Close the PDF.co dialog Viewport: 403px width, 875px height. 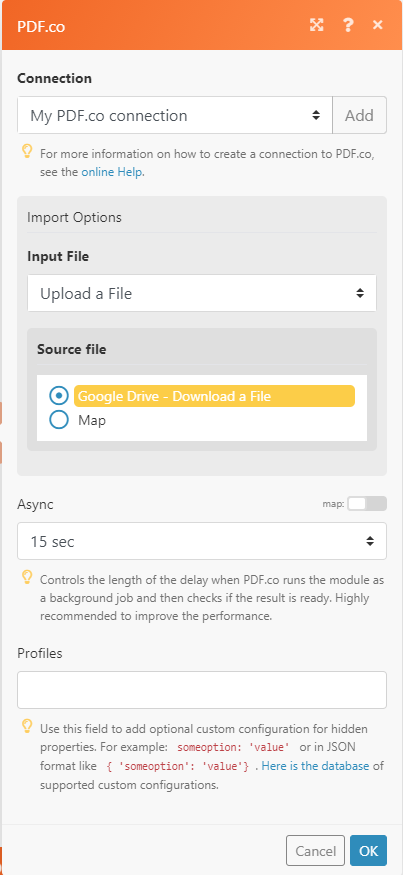coord(378,25)
